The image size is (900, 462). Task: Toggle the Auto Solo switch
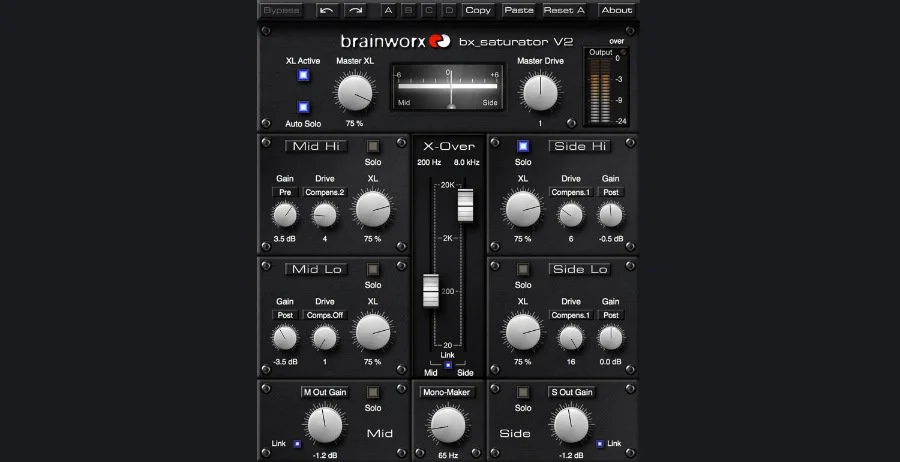click(x=303, y=107)
